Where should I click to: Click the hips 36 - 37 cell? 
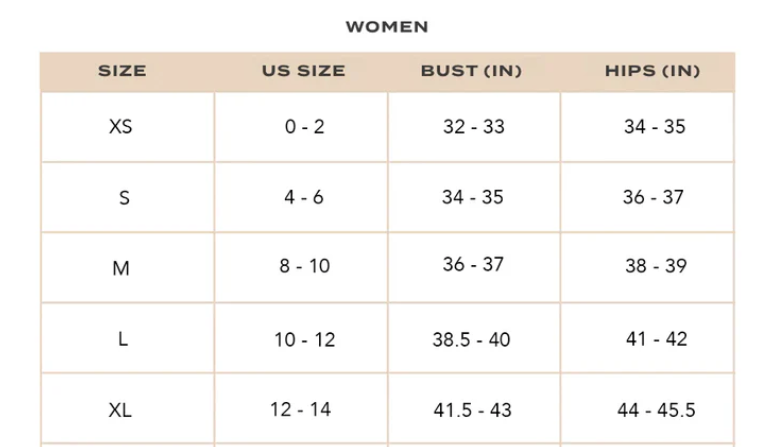(653, 197)
